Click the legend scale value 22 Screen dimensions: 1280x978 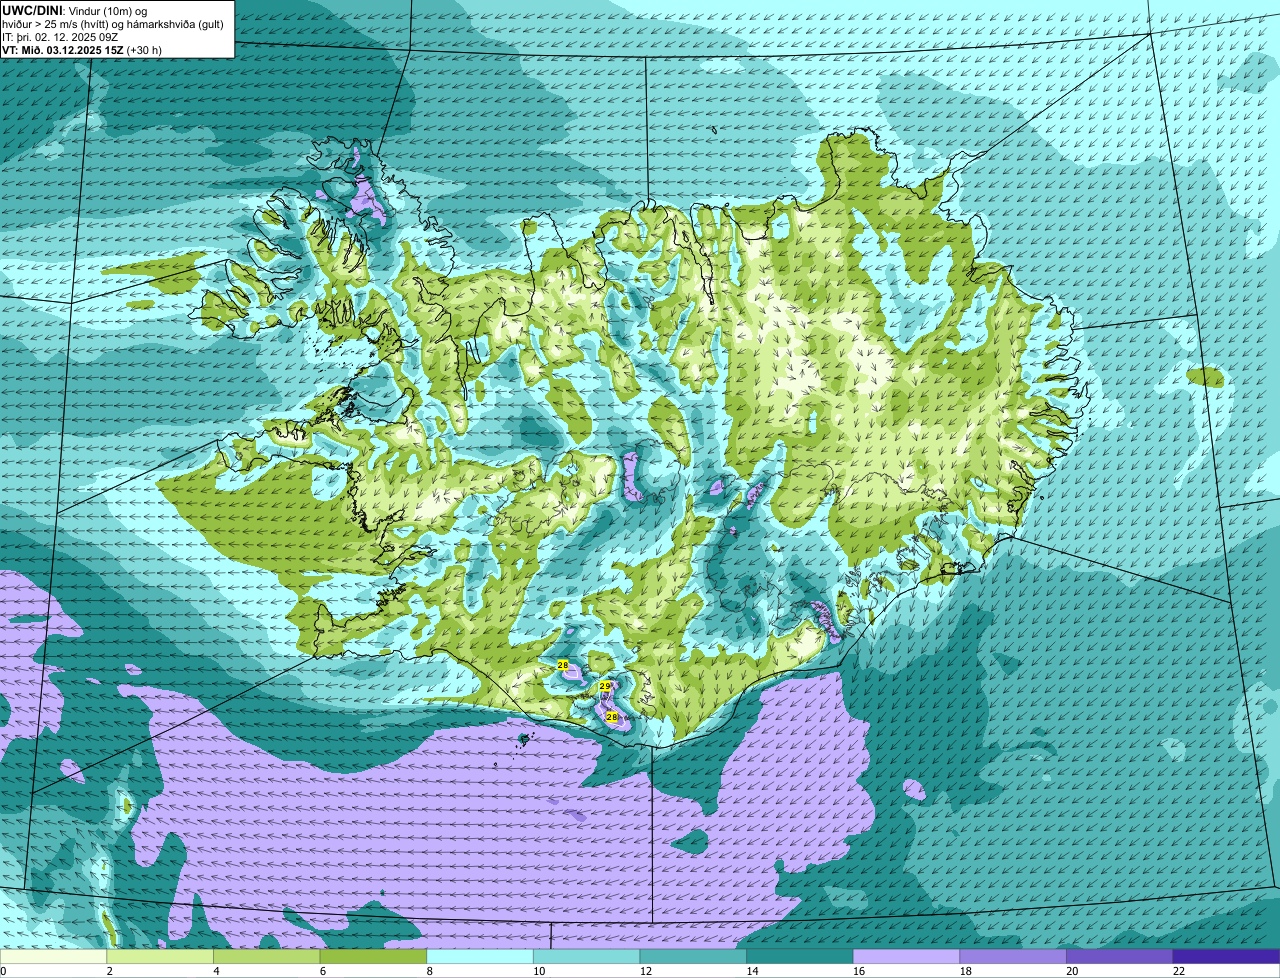coord(1177,971)
